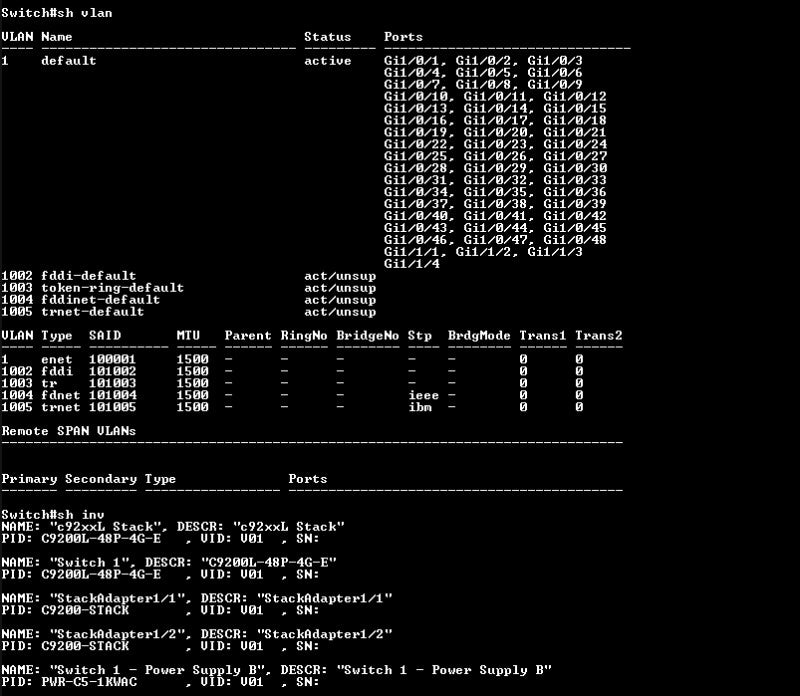Click the 'Remote SPAN VLANs' heading
This screenshot has width=800, height=696.
[68, 431]
